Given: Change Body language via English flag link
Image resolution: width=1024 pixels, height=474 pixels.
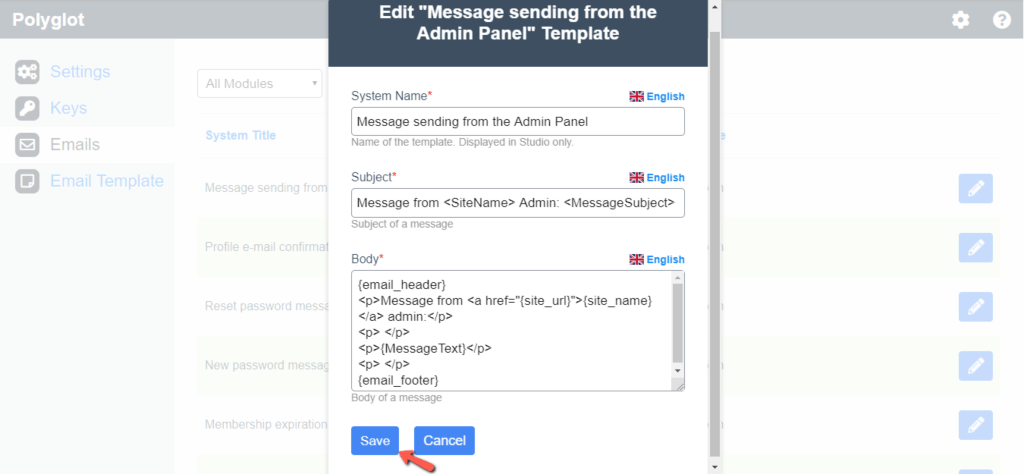Looking at the screenshot, I should coord(657,259).
